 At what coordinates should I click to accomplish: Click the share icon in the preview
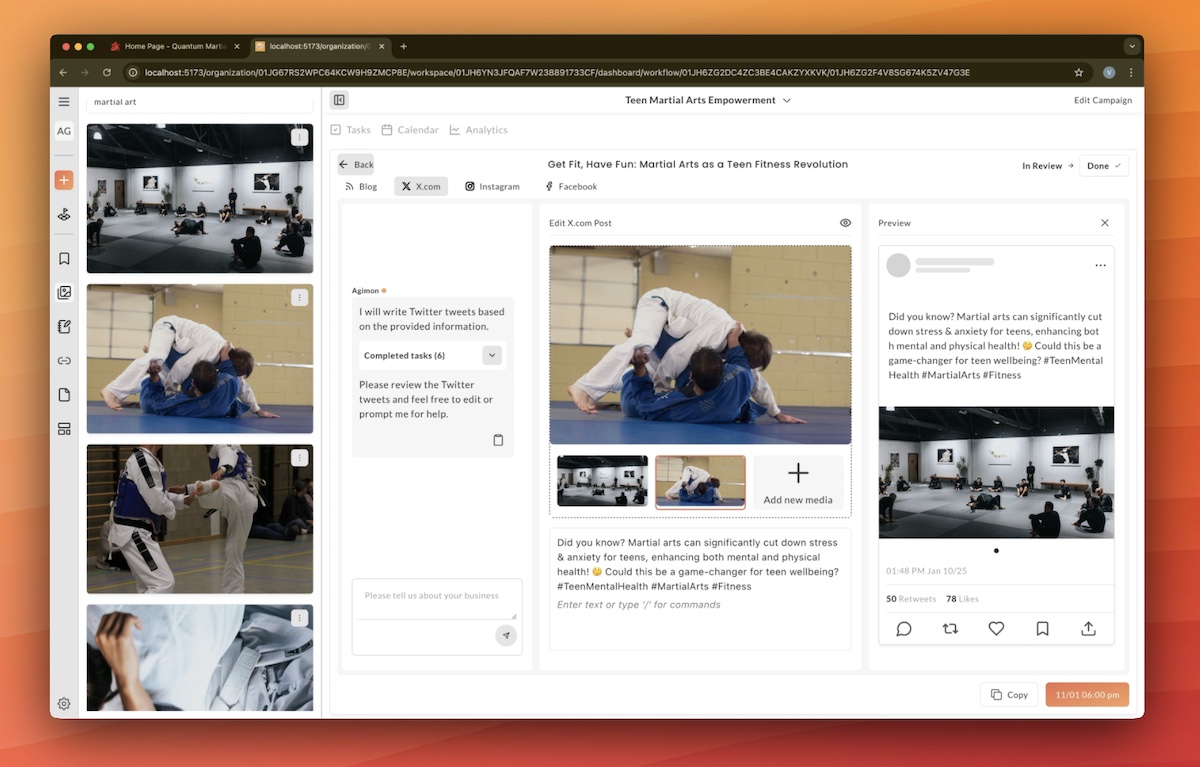coord(1088,629)
